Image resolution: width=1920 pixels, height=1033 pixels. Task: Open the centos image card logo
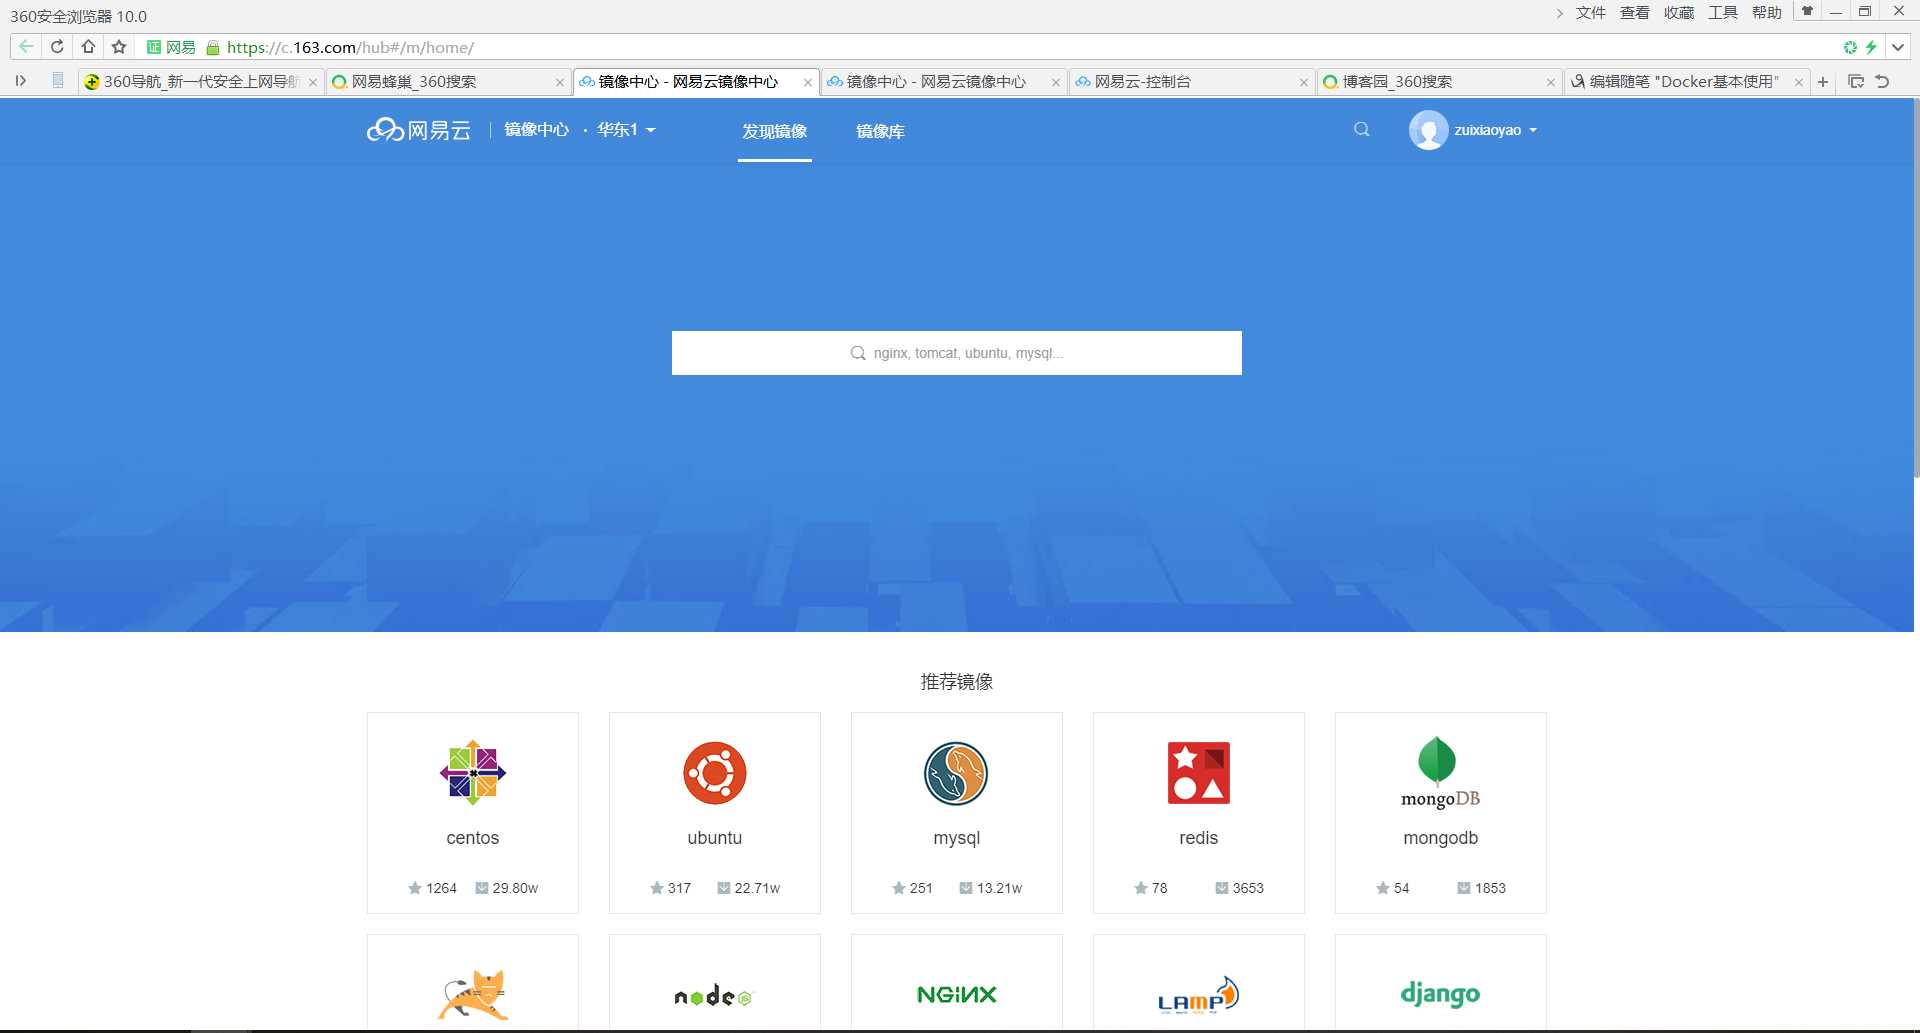point(473,772)
